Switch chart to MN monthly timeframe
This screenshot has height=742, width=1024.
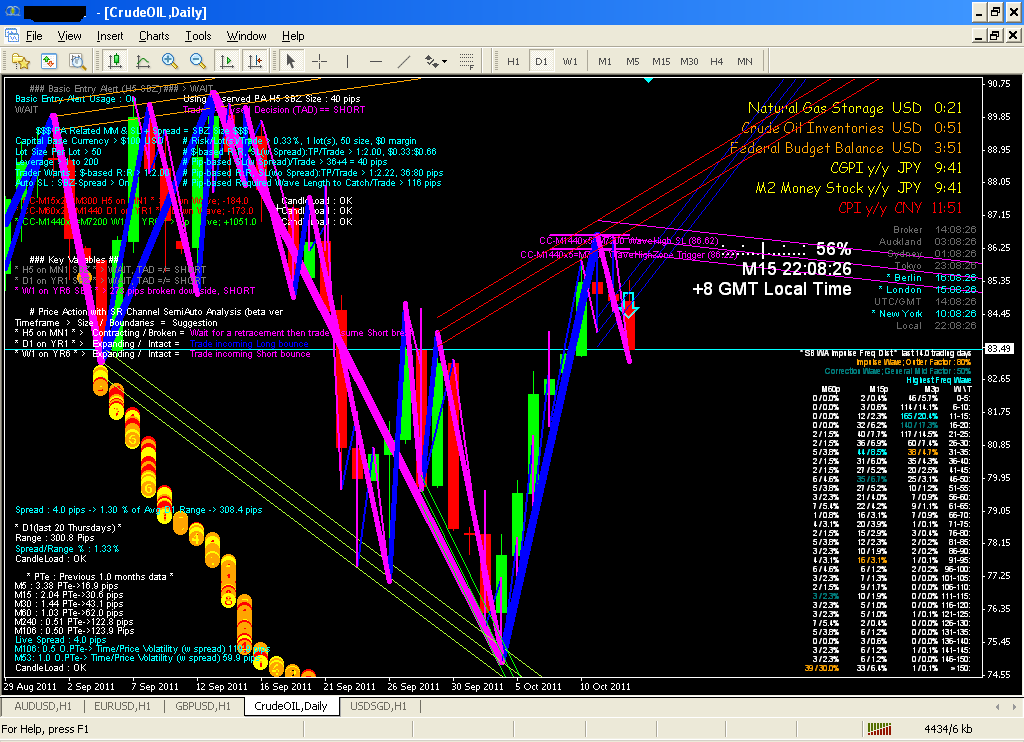744,61
